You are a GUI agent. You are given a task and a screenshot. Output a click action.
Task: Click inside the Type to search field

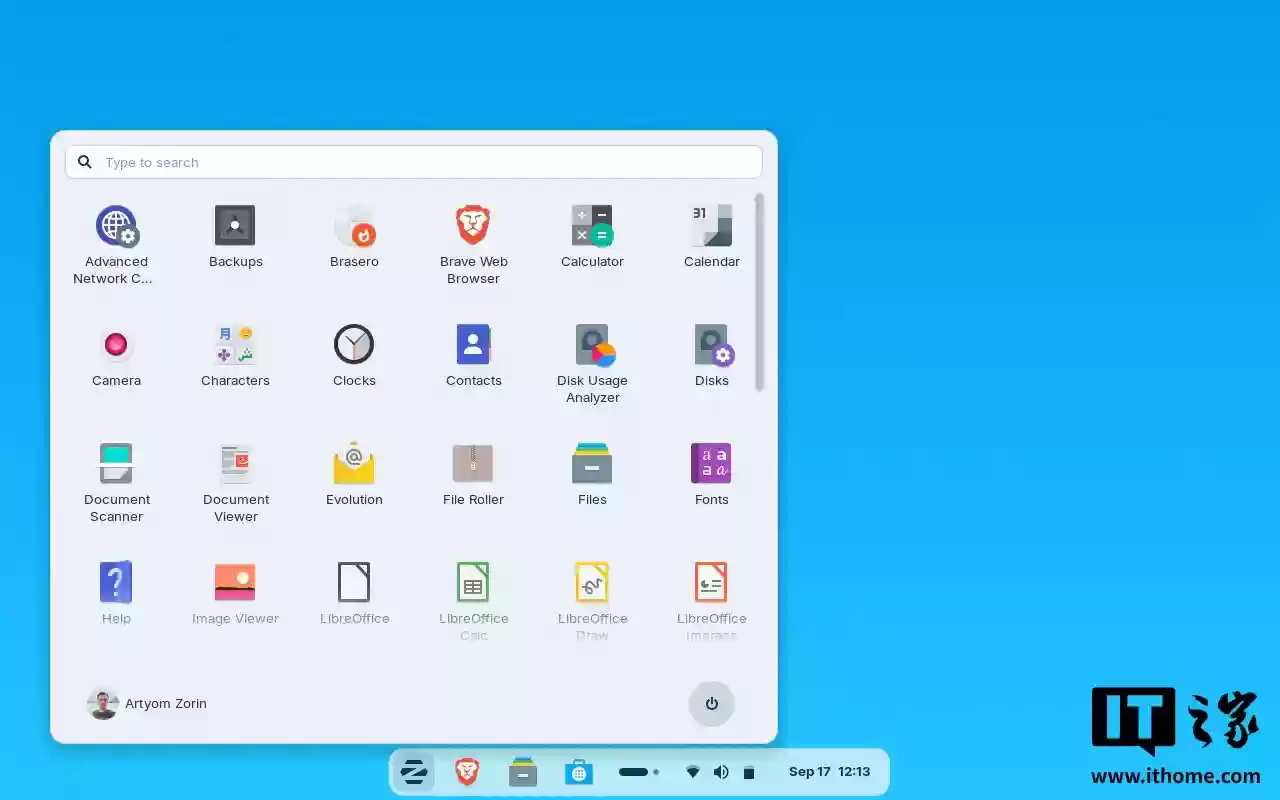[413, 162]
